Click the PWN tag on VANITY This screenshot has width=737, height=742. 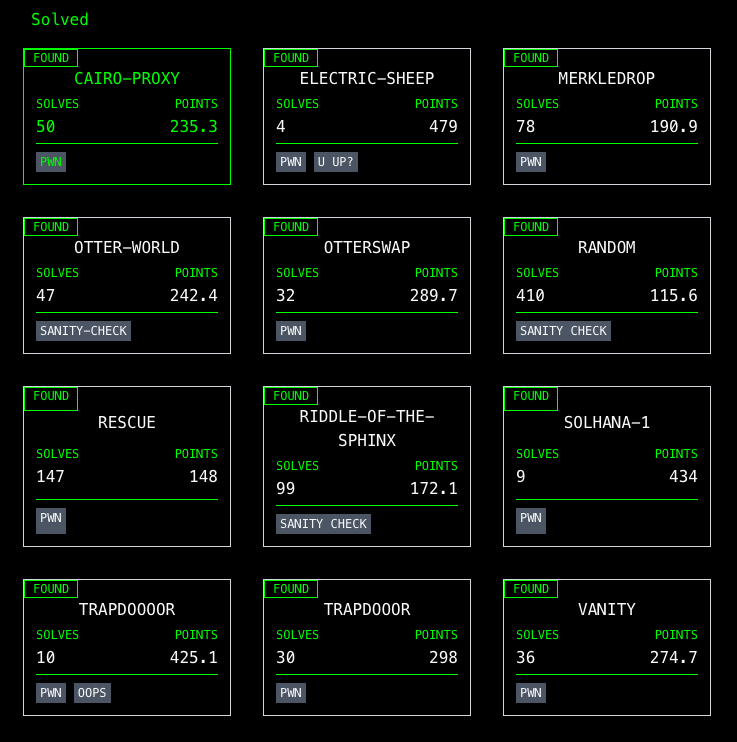531,693
